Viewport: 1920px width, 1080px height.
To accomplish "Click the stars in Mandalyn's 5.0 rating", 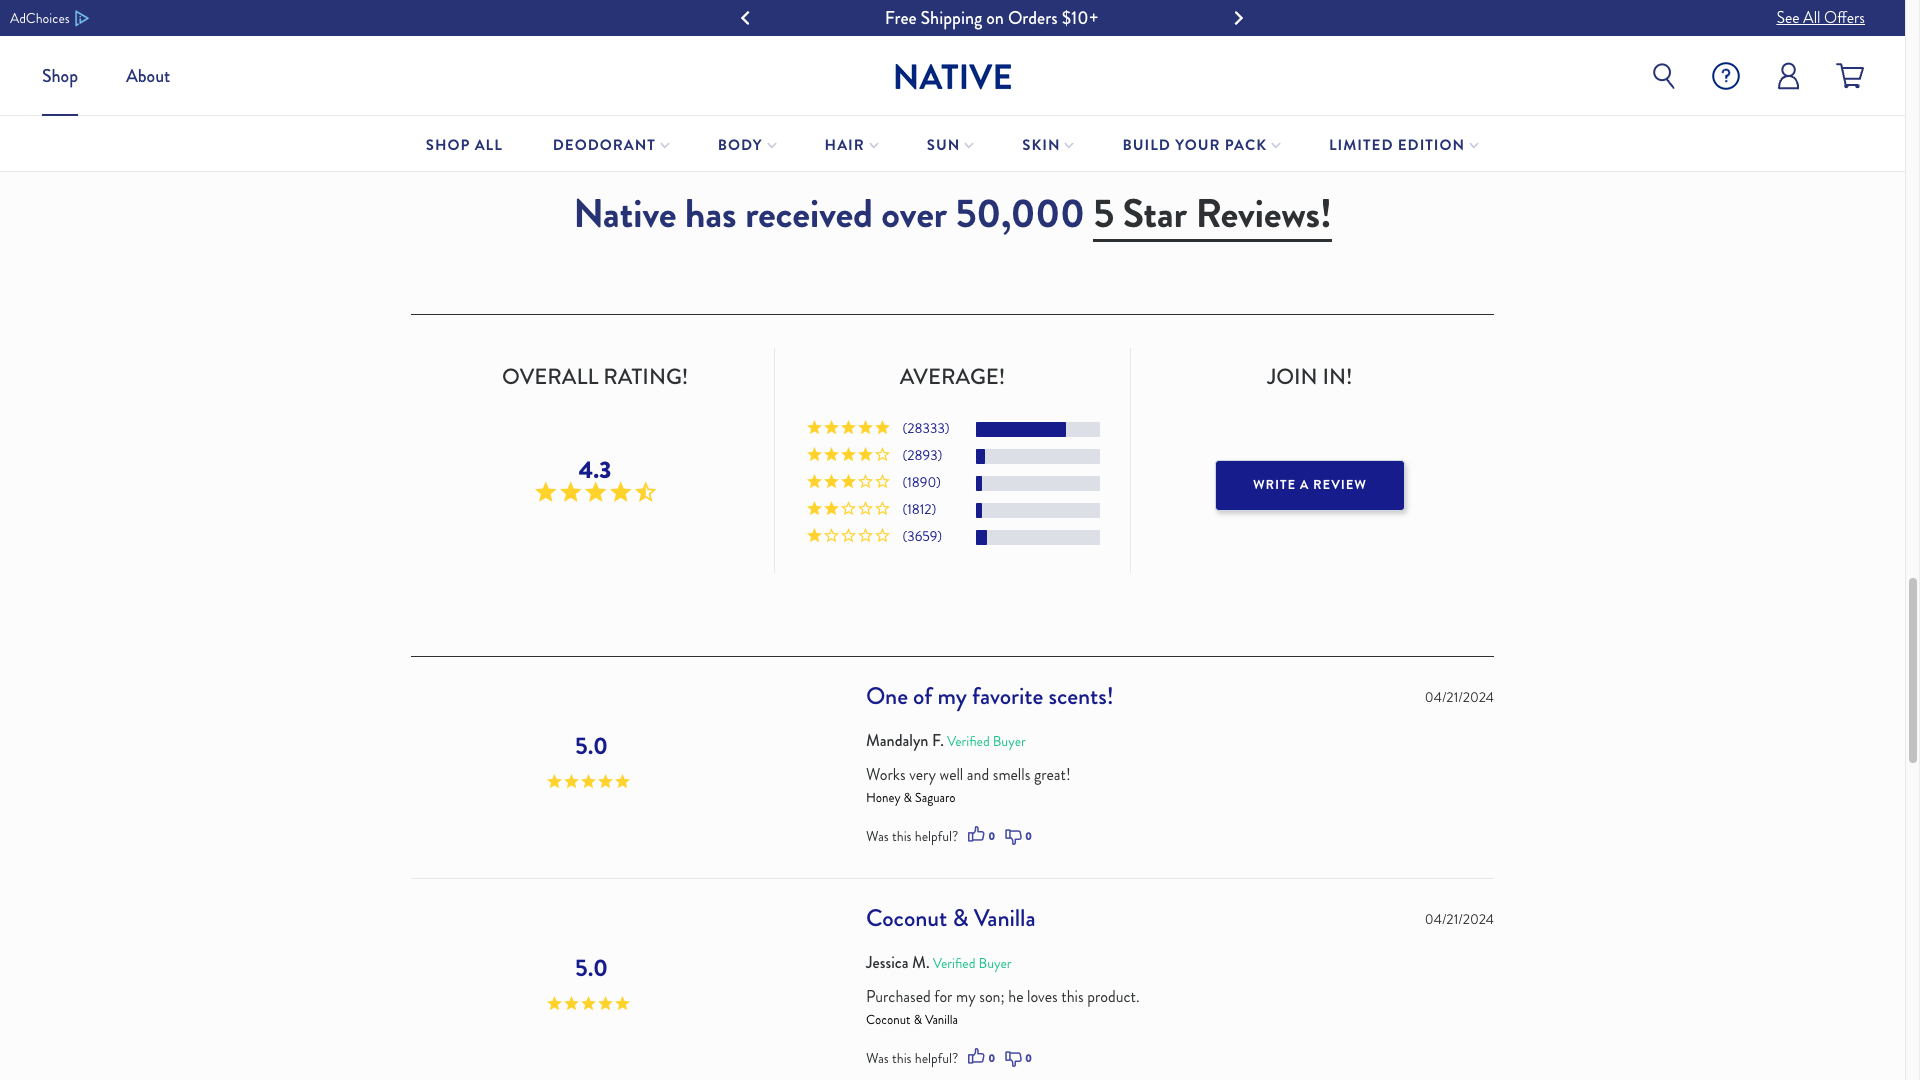I will [588, 781].
